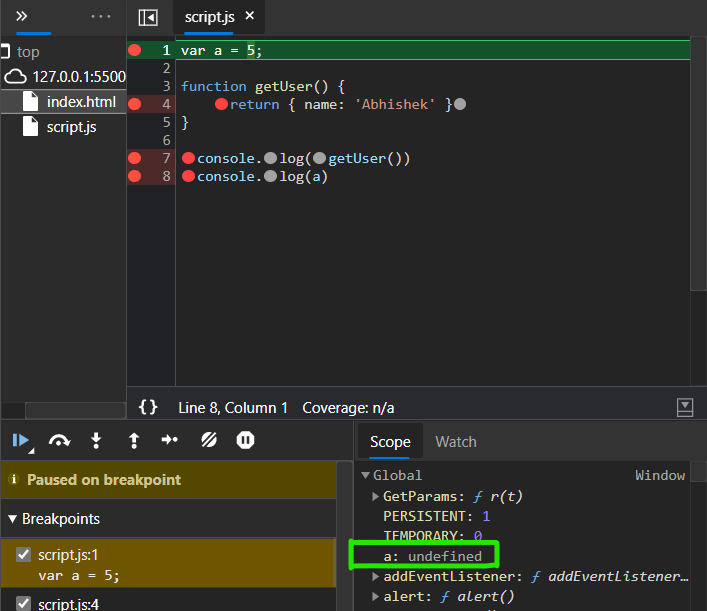Resume script execution
This screenshot has width=707, height=611.
pyautogui.click(x=20, y=440)
